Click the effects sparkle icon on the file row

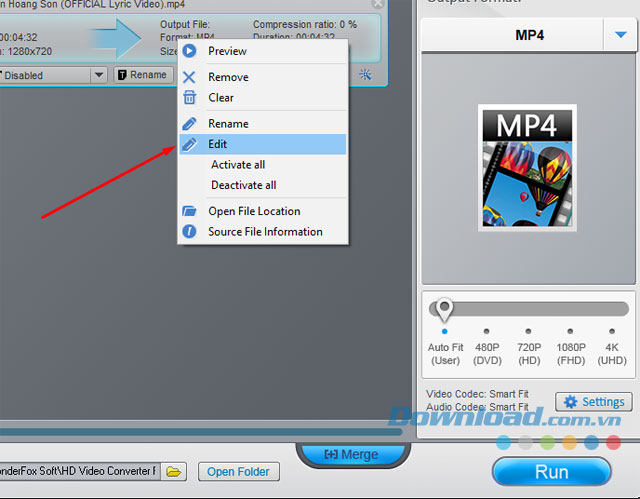coord(365,75)
